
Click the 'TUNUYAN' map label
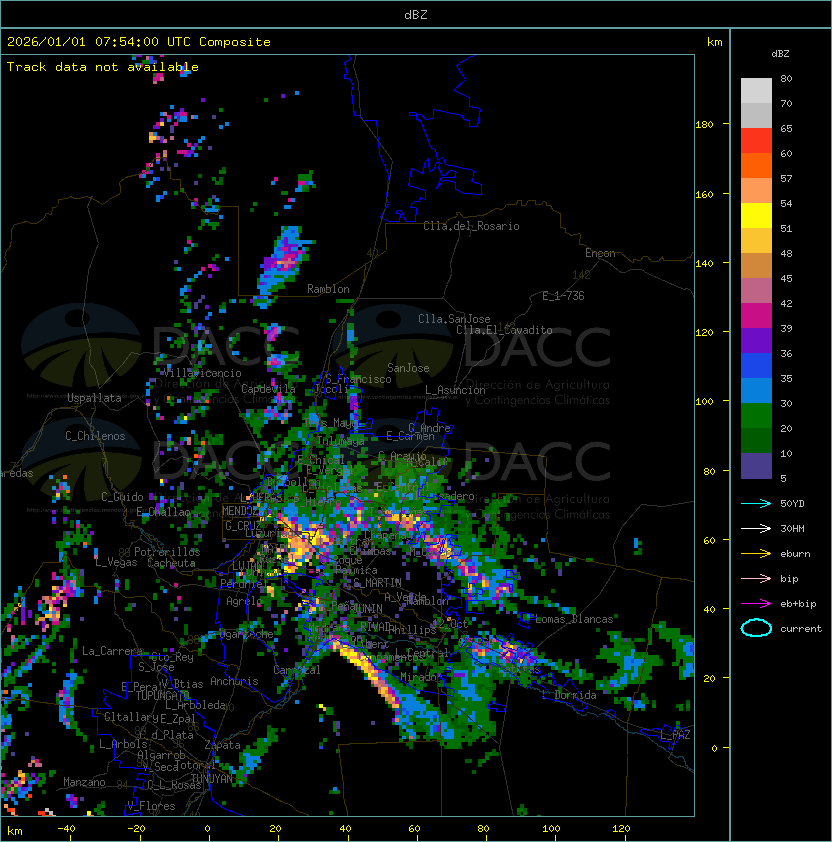212,779
